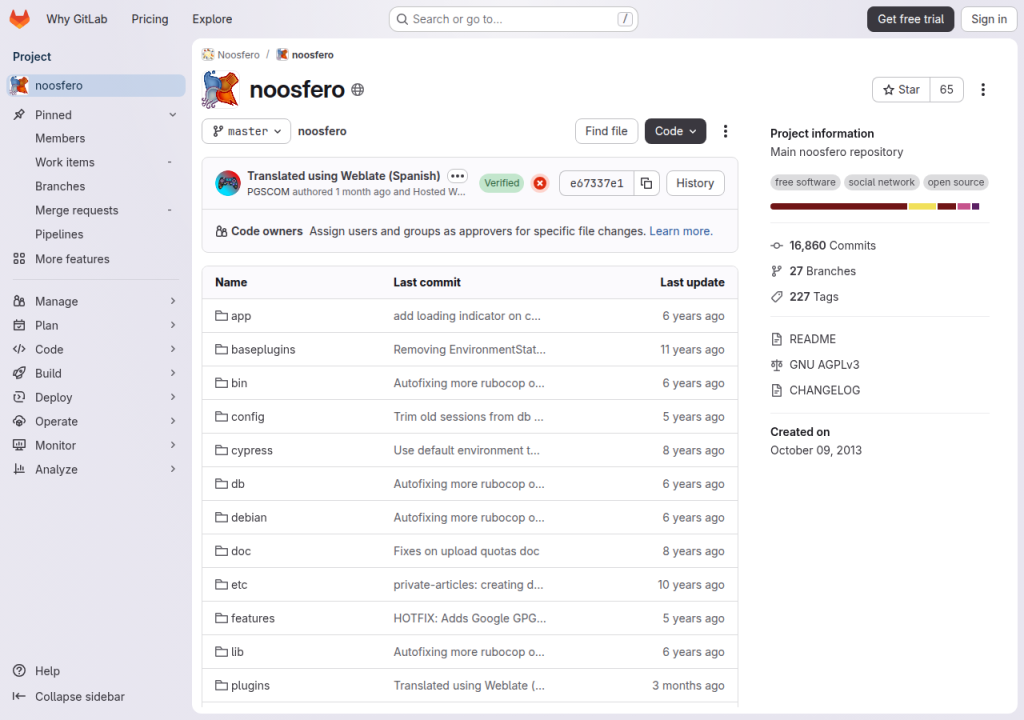Click the Build rocket icon
This screenshot has height=720, width=1024.
[19, 373]
